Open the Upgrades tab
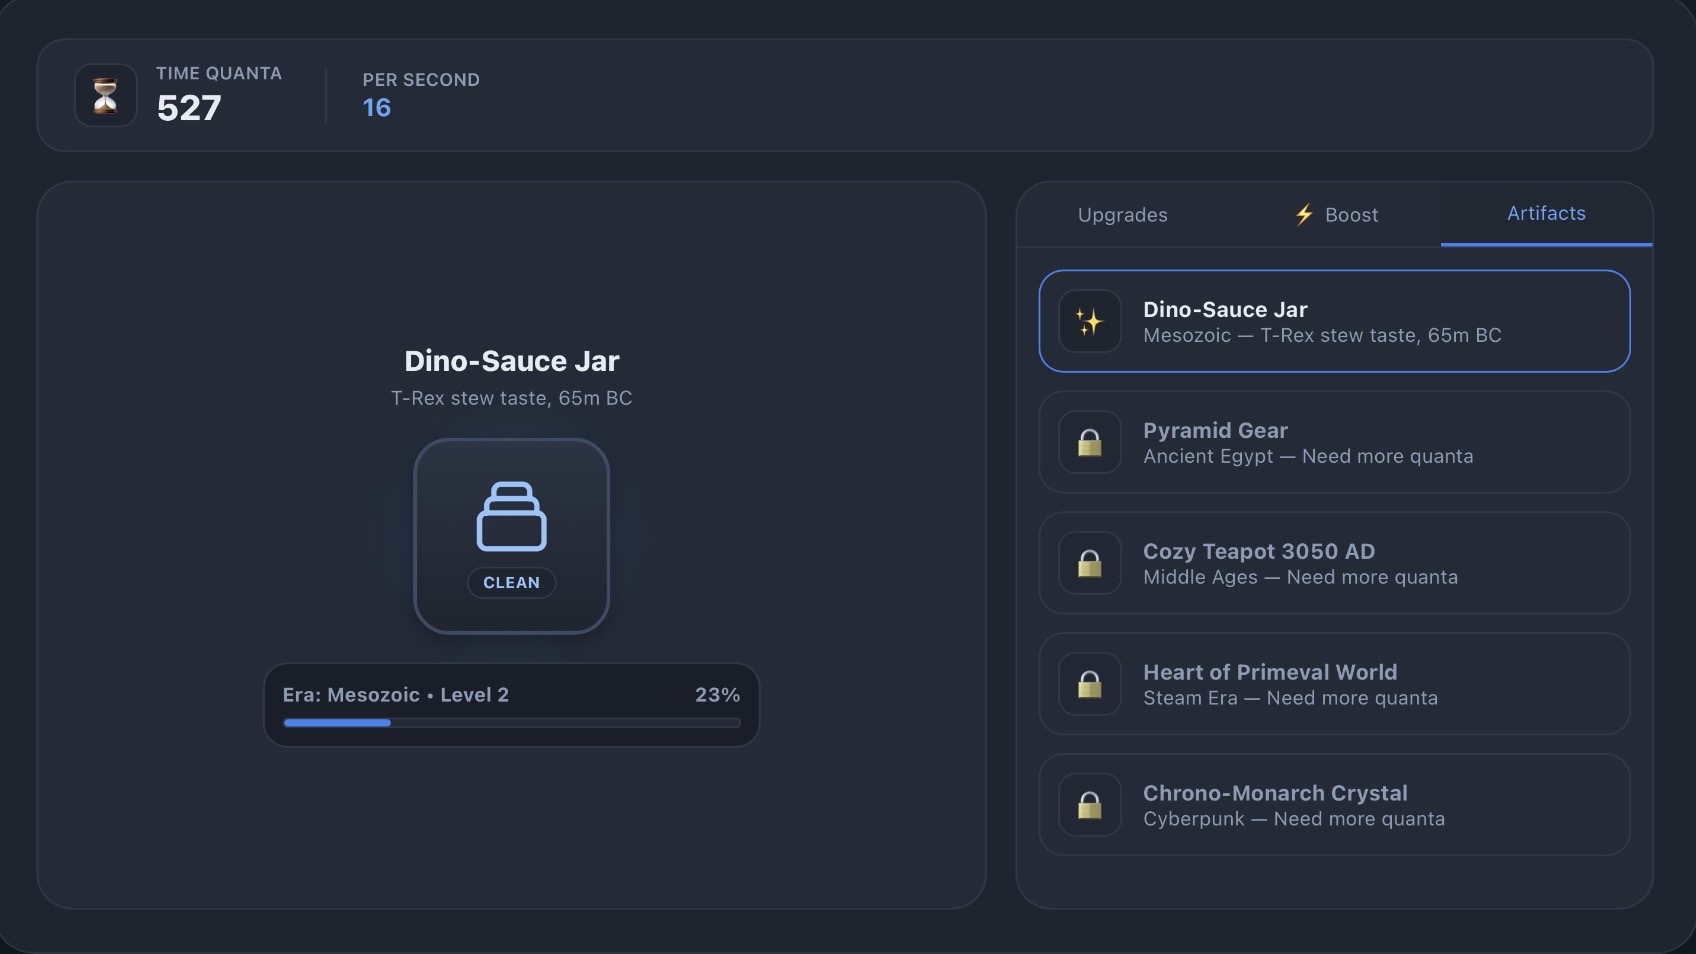Image resolution: width=1696 pixels, height=954 pixels. tap(1122, 215)
